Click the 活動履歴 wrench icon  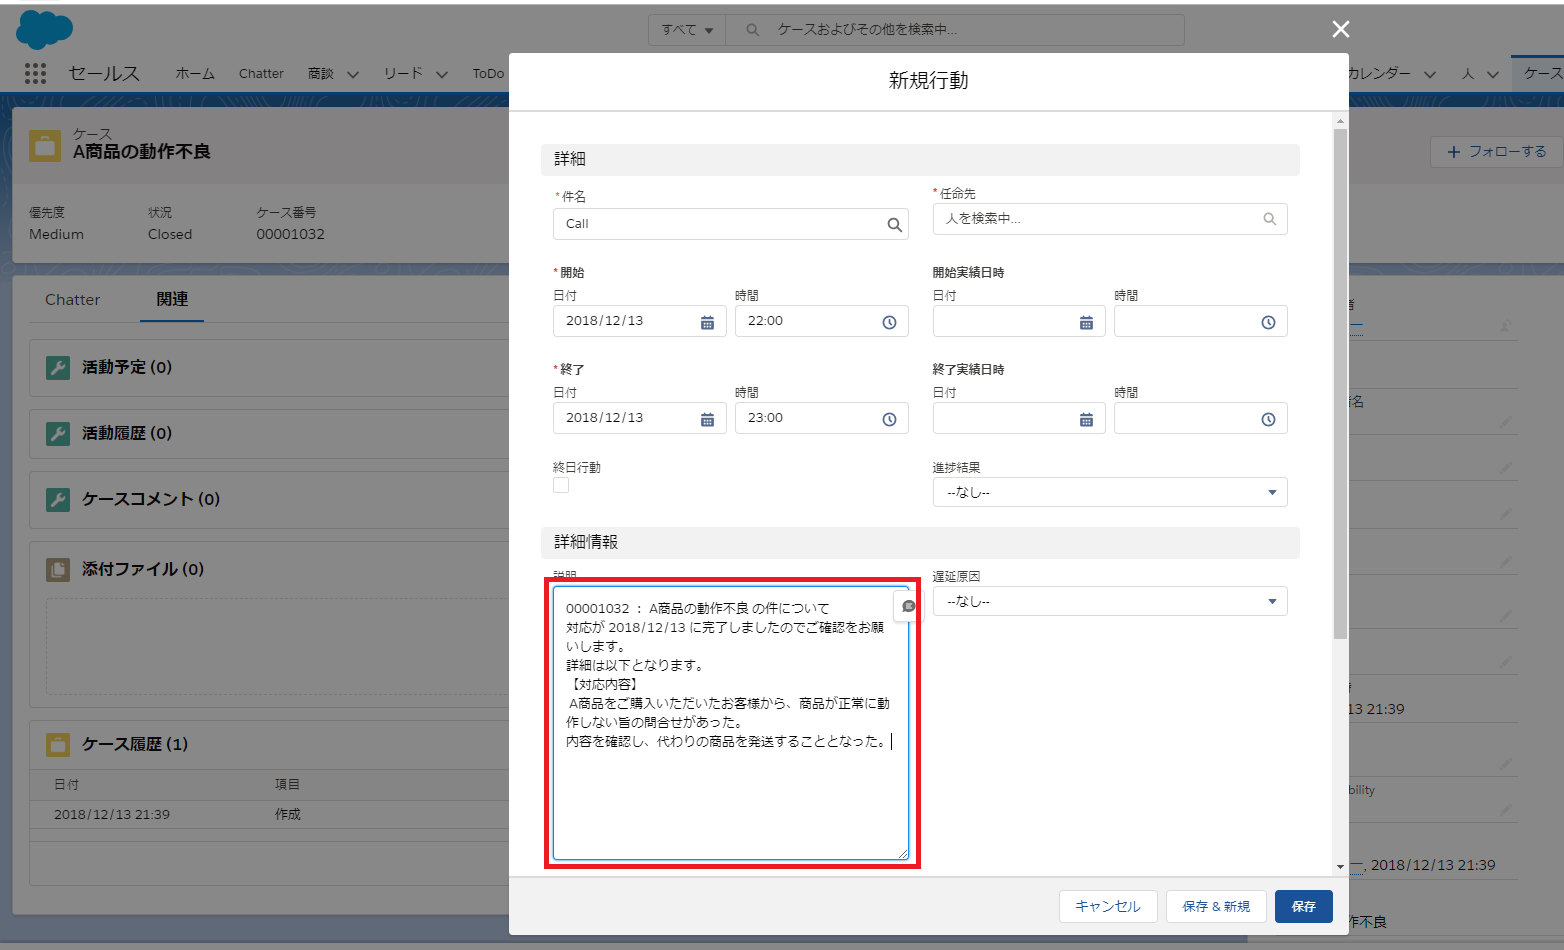(58, 433)
